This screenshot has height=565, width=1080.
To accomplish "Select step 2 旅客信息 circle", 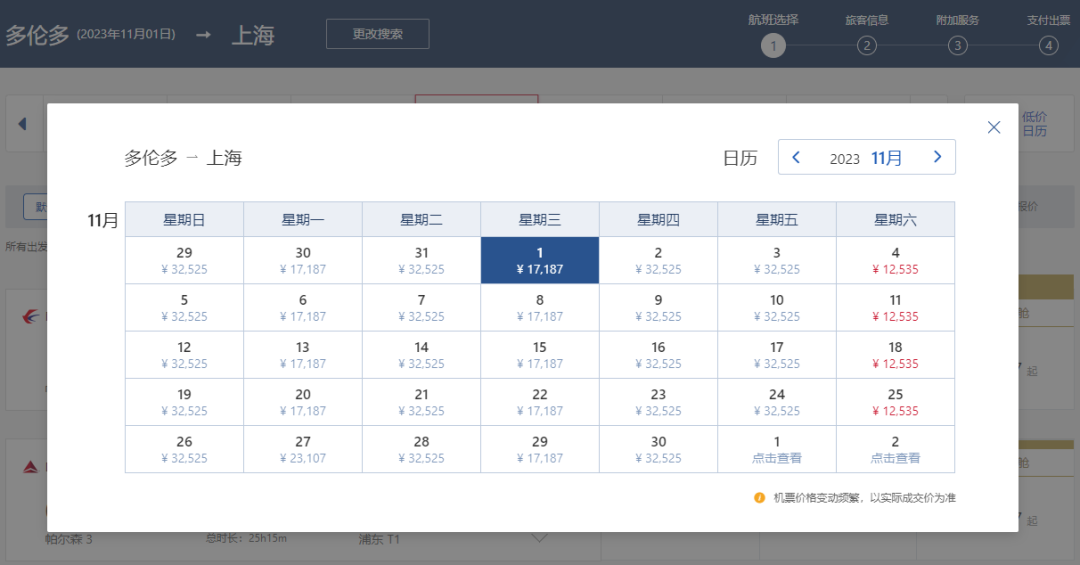I will (866, 45).
